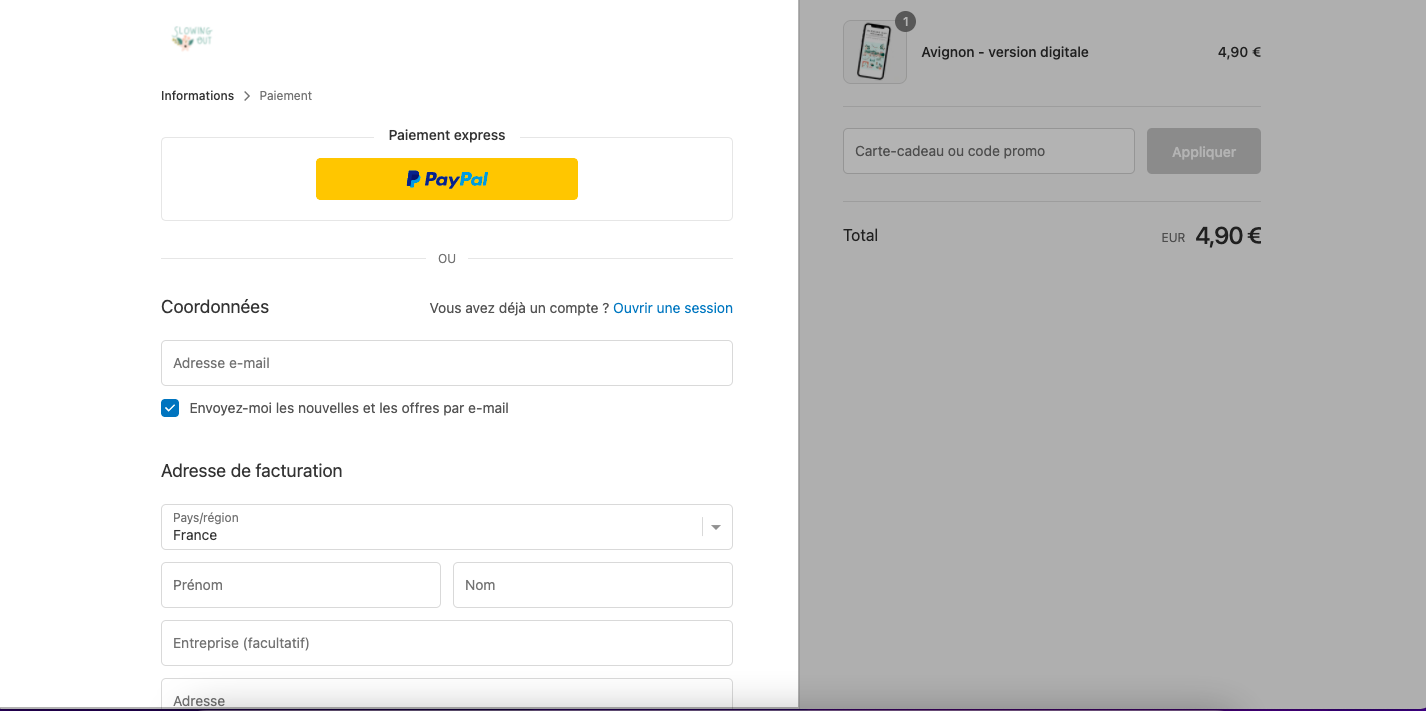Click into the Prénom field

(301, 585)
